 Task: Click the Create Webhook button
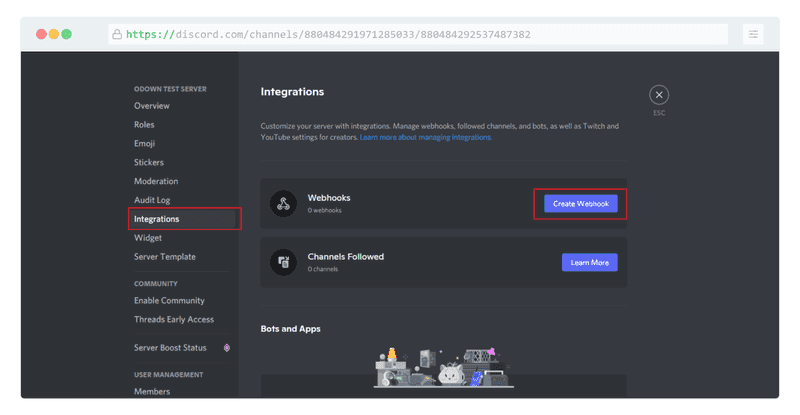coord(580,204)
